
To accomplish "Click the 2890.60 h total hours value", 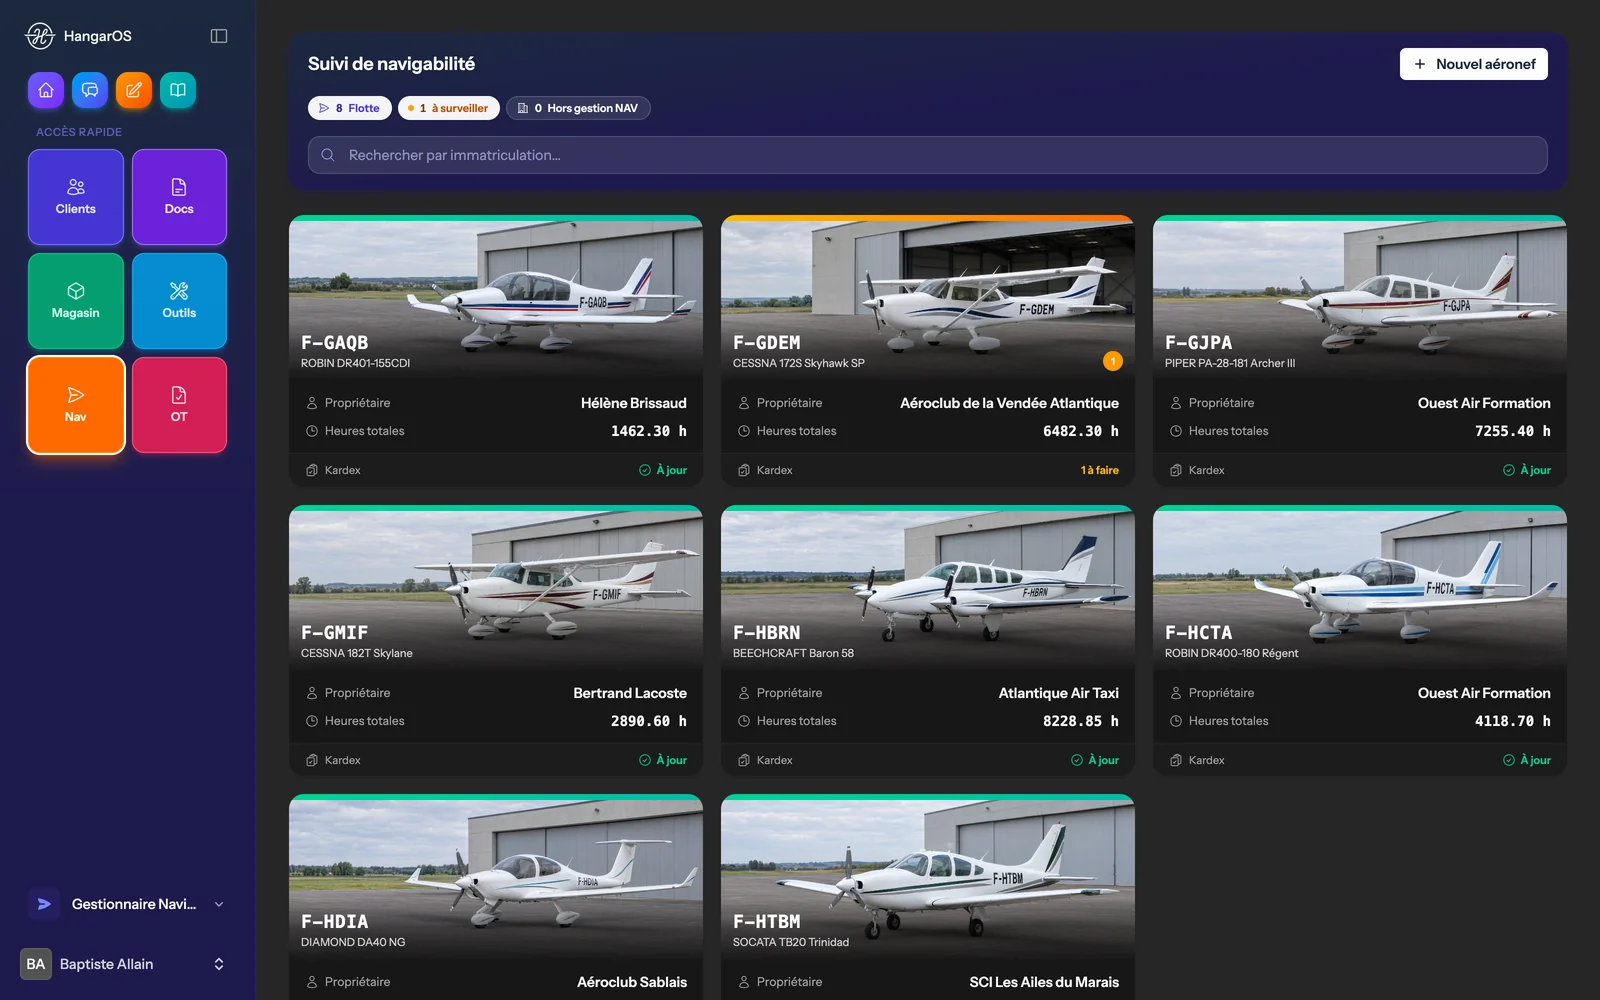I will [x=649, y=721].
